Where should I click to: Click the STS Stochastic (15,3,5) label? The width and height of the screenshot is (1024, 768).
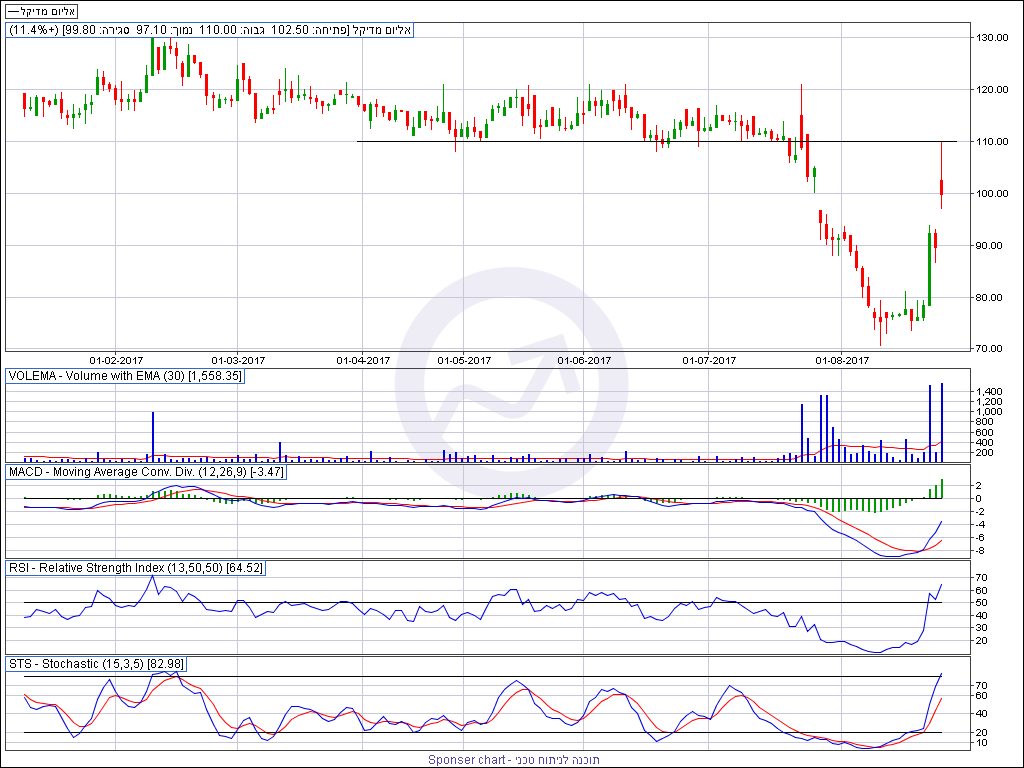pos(96,663)
